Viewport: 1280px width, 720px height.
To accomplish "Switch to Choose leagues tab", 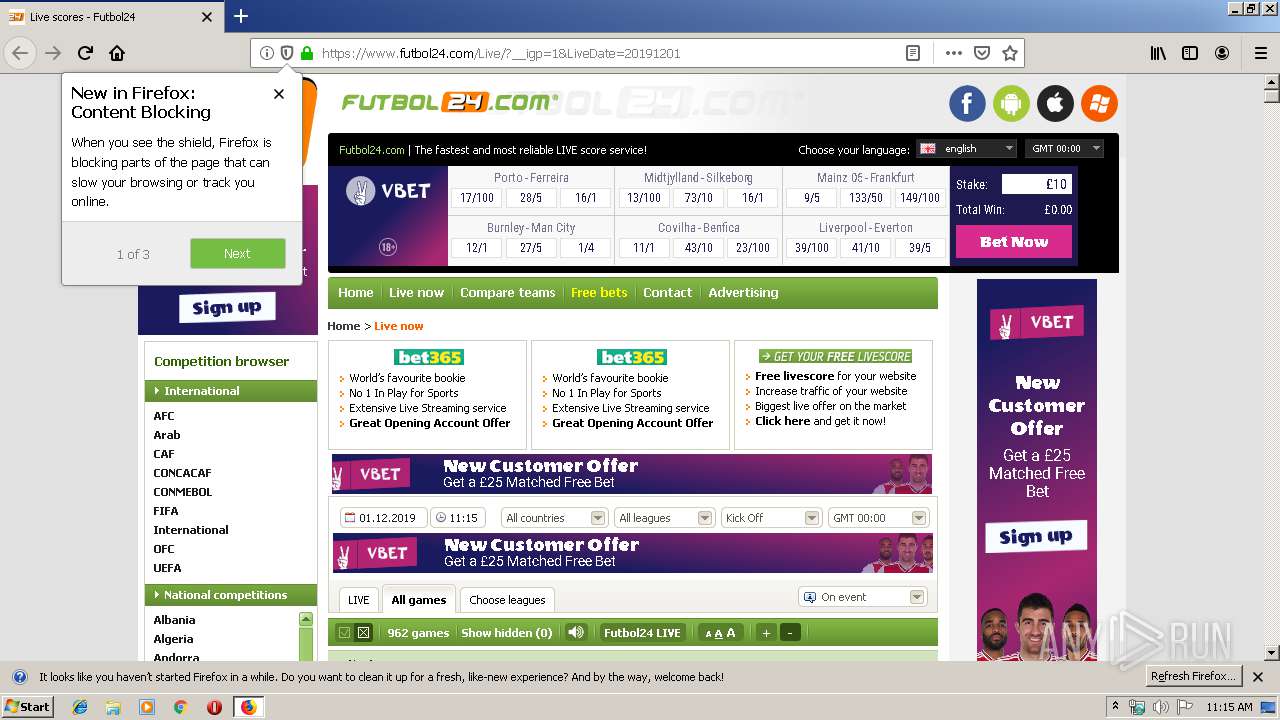I will click(x=507, y=600).
